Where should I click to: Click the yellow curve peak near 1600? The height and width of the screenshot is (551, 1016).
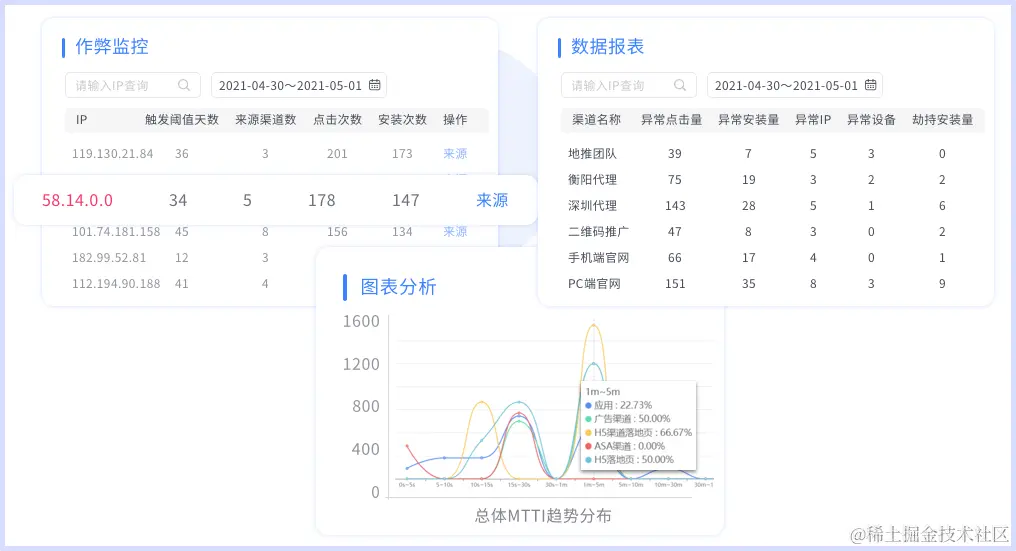(x=594, y=325)
